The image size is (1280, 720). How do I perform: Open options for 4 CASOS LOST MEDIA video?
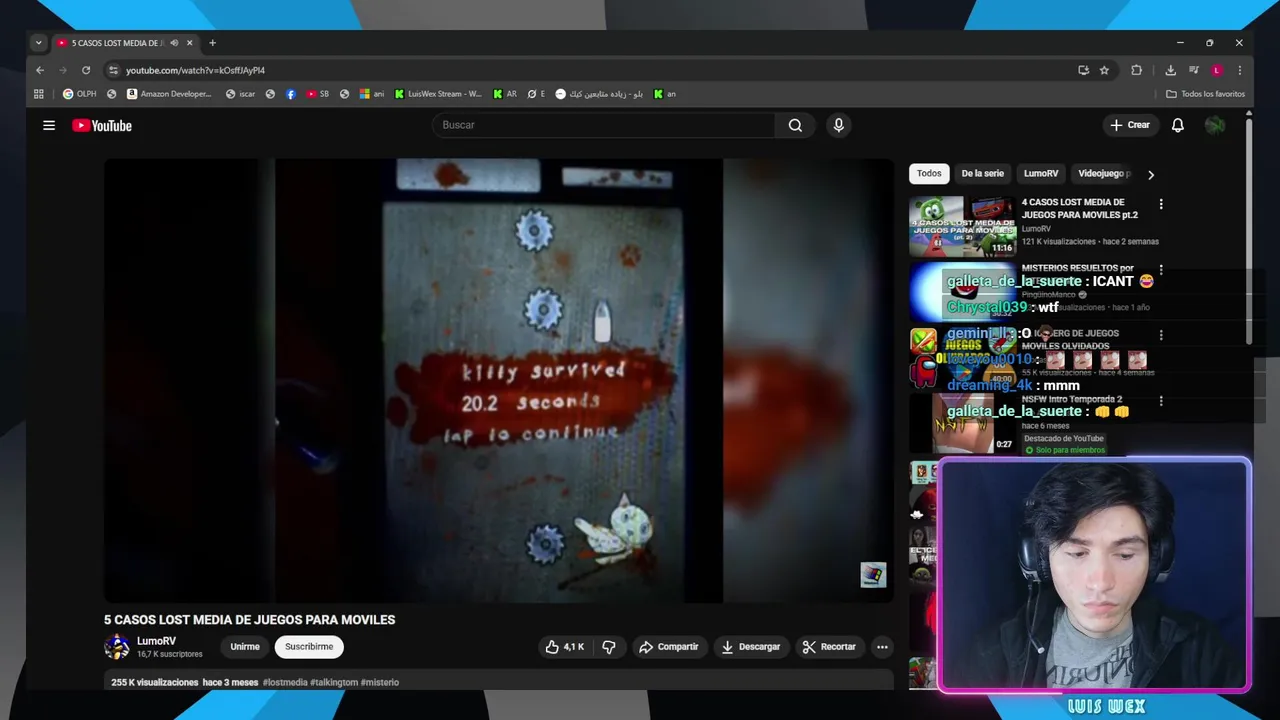[x=1161, y=204]
